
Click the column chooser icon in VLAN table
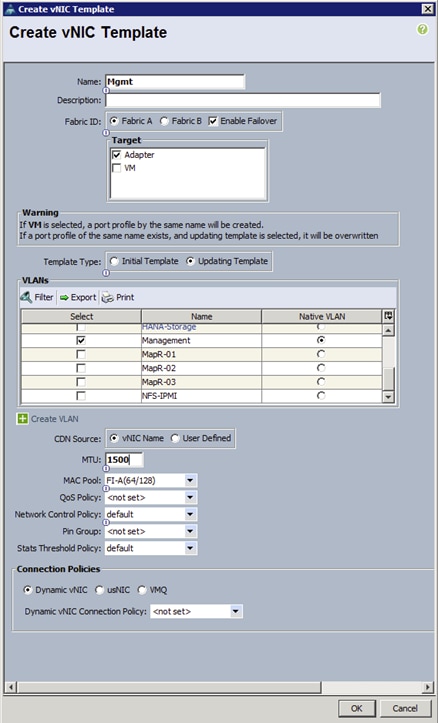point(388,316)
